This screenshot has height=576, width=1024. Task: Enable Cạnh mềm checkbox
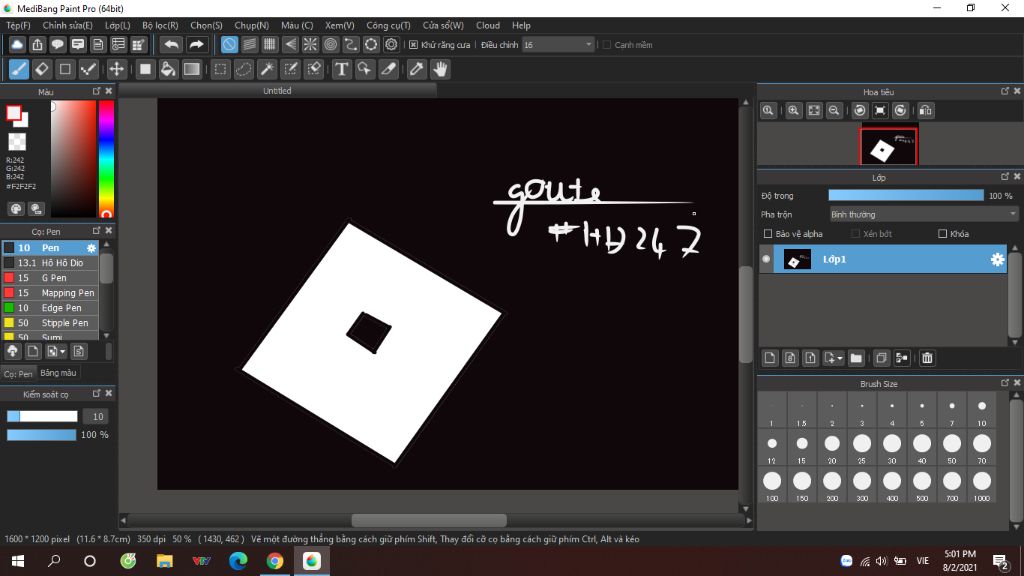tap(607, 45)
